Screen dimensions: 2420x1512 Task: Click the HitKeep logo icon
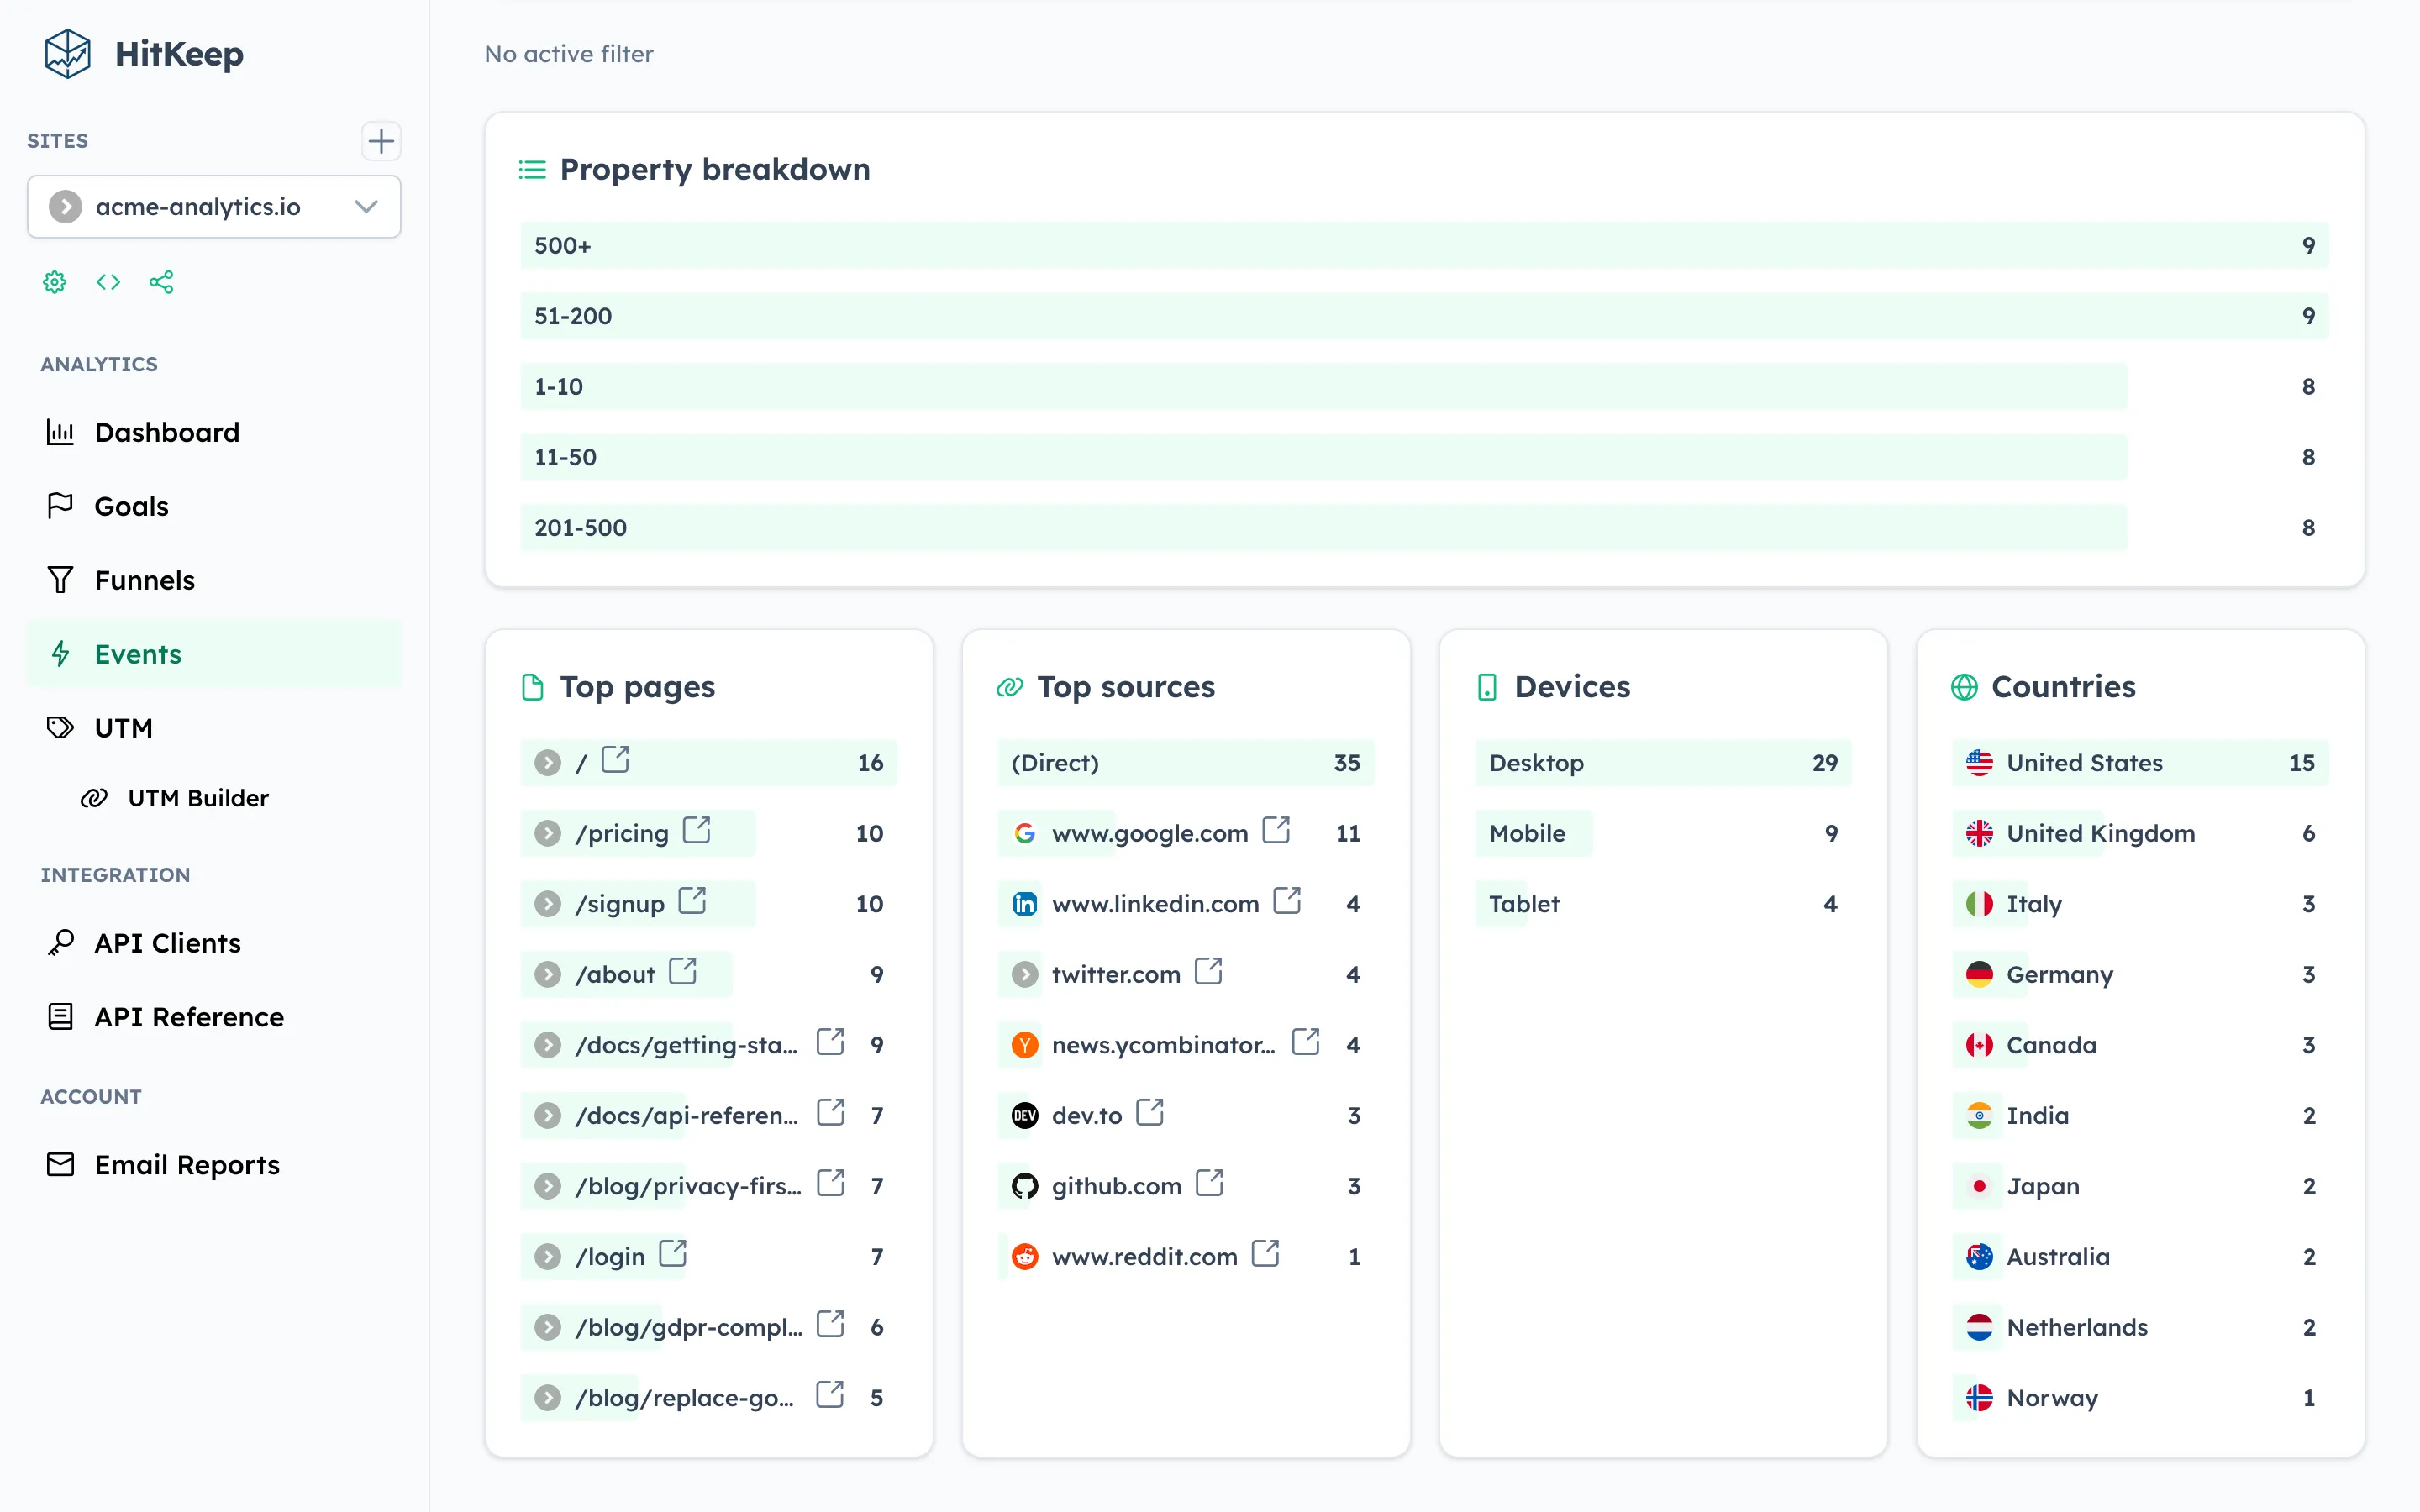[x=66, y=54]
